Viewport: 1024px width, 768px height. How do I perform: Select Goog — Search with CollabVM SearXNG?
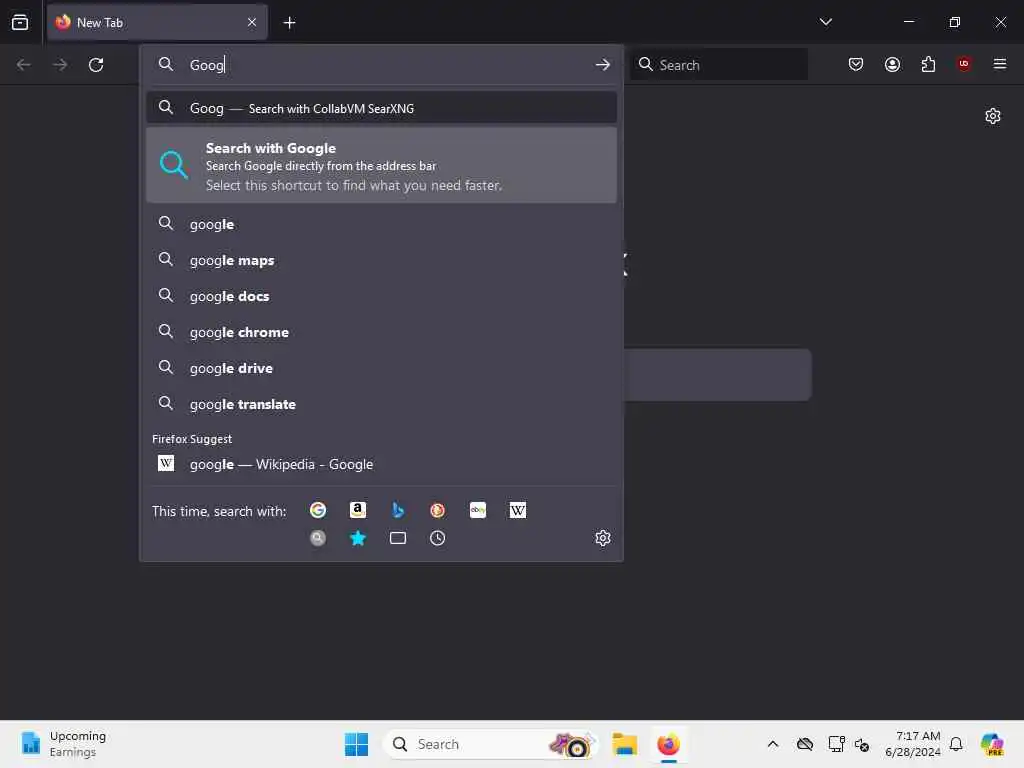(x=382, y=108)
